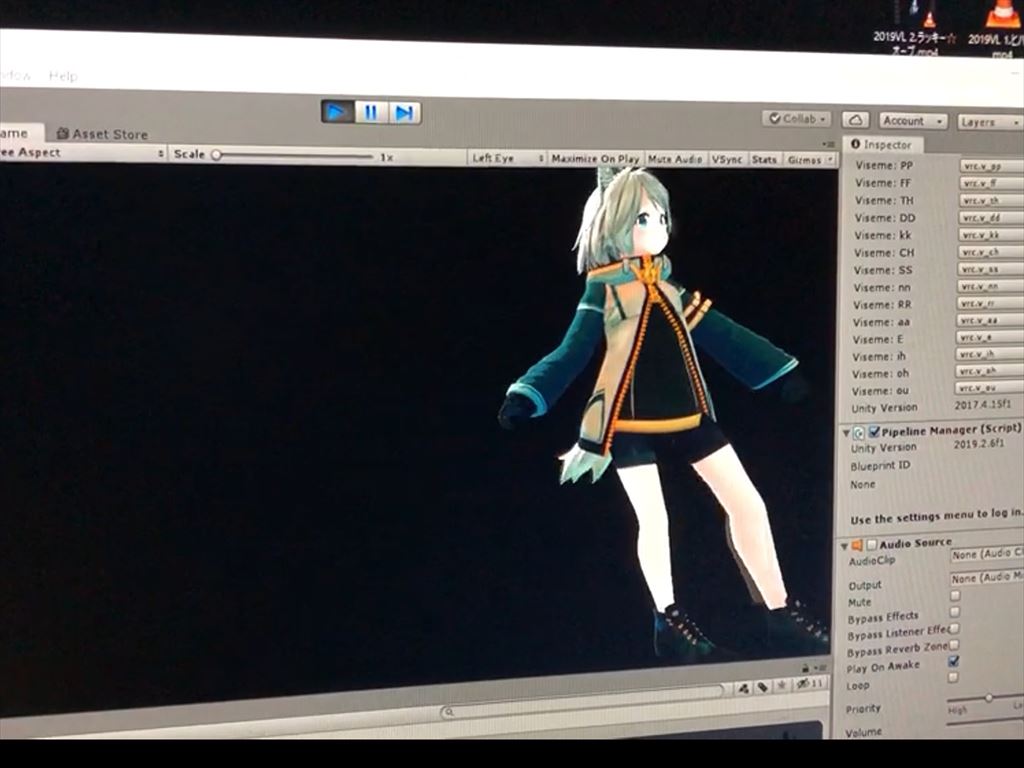Toggle the Bypass Listener Effects checkbox
This screenshot has height=768, width=1024.
pos(954,628)
